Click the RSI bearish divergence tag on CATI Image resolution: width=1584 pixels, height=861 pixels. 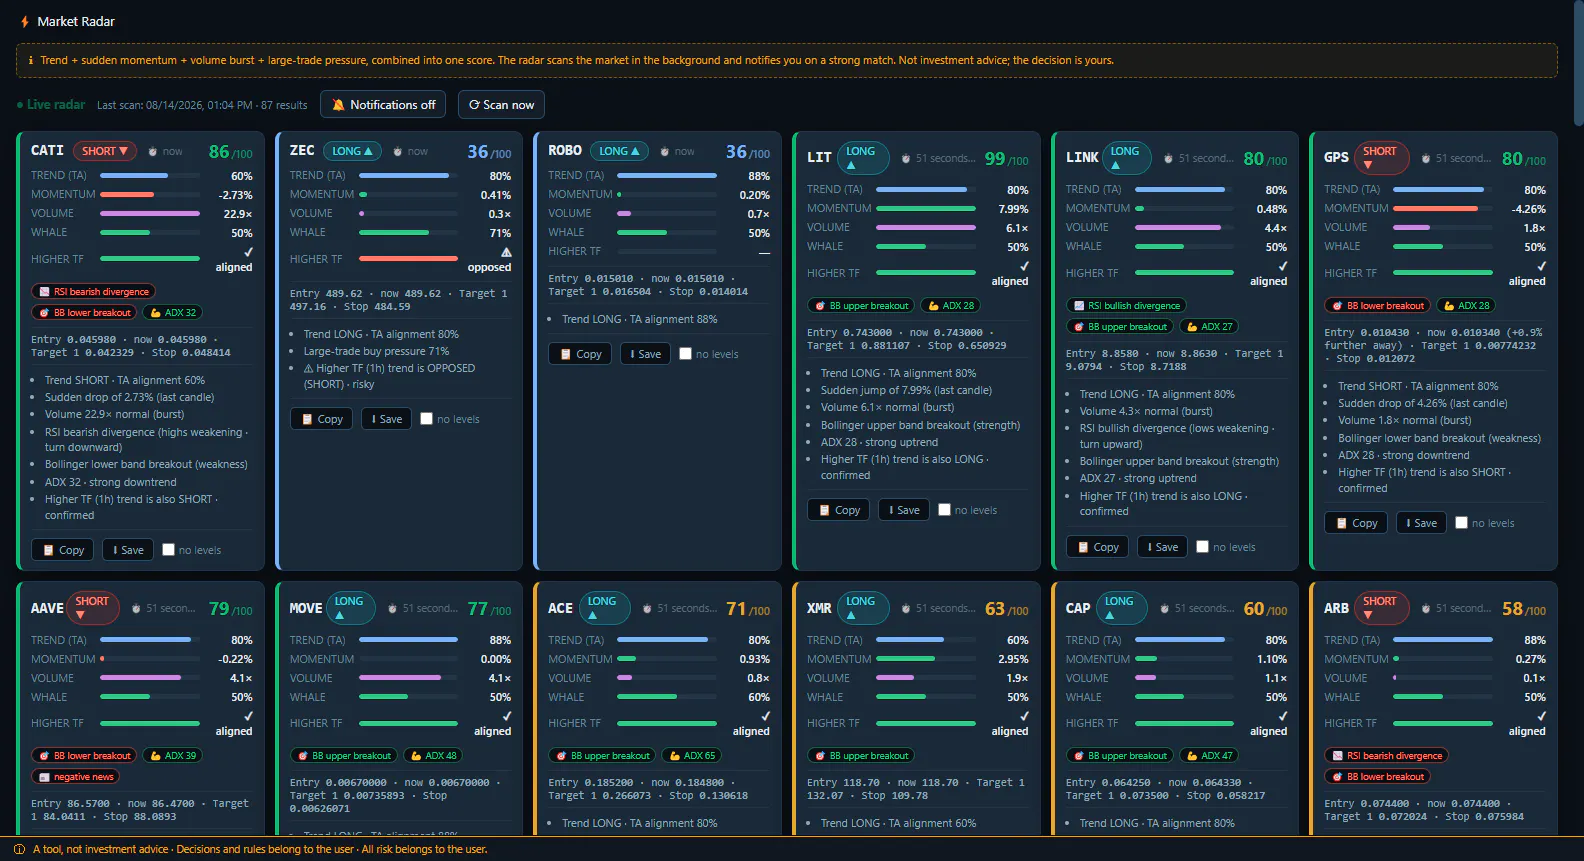93,292
